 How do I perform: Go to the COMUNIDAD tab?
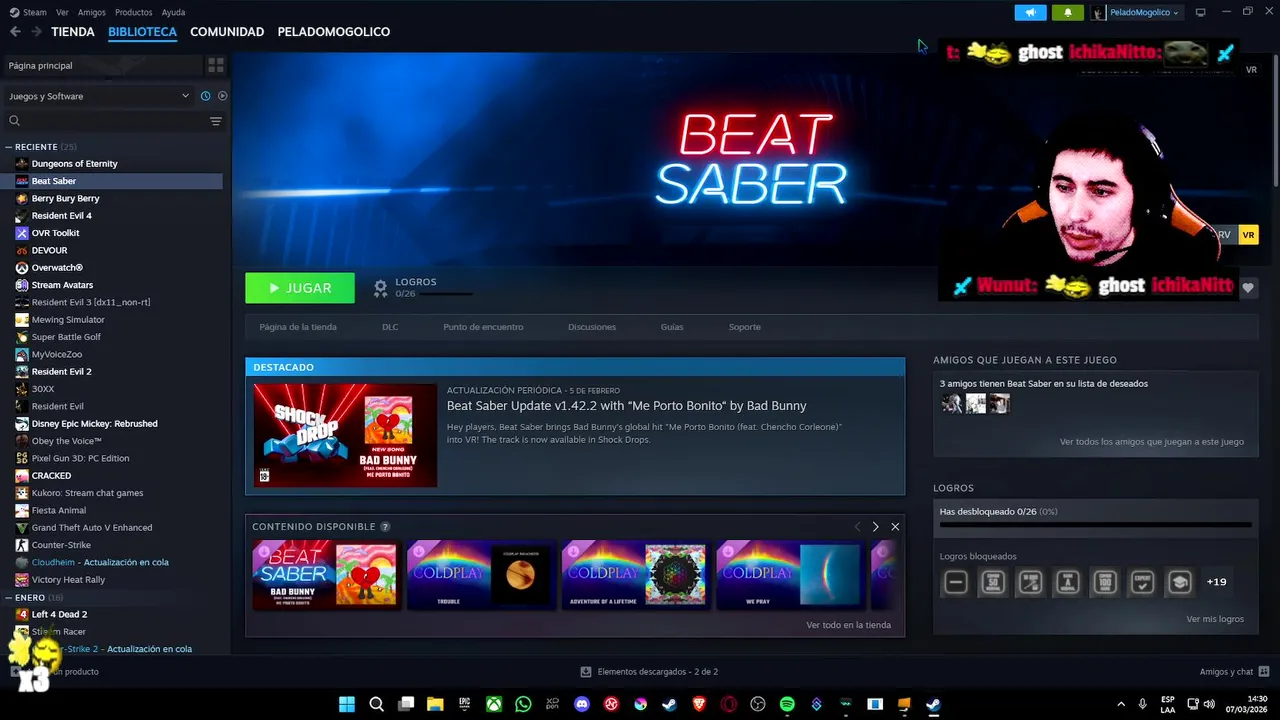coord(227,32)
